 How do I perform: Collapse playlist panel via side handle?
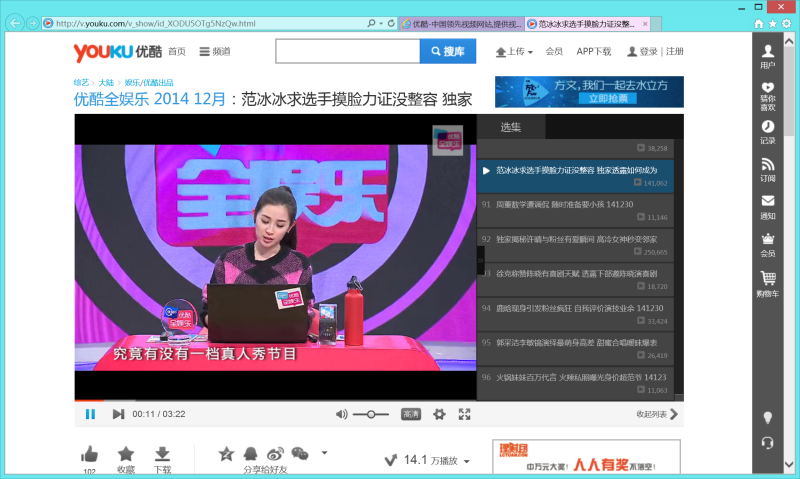480,260
